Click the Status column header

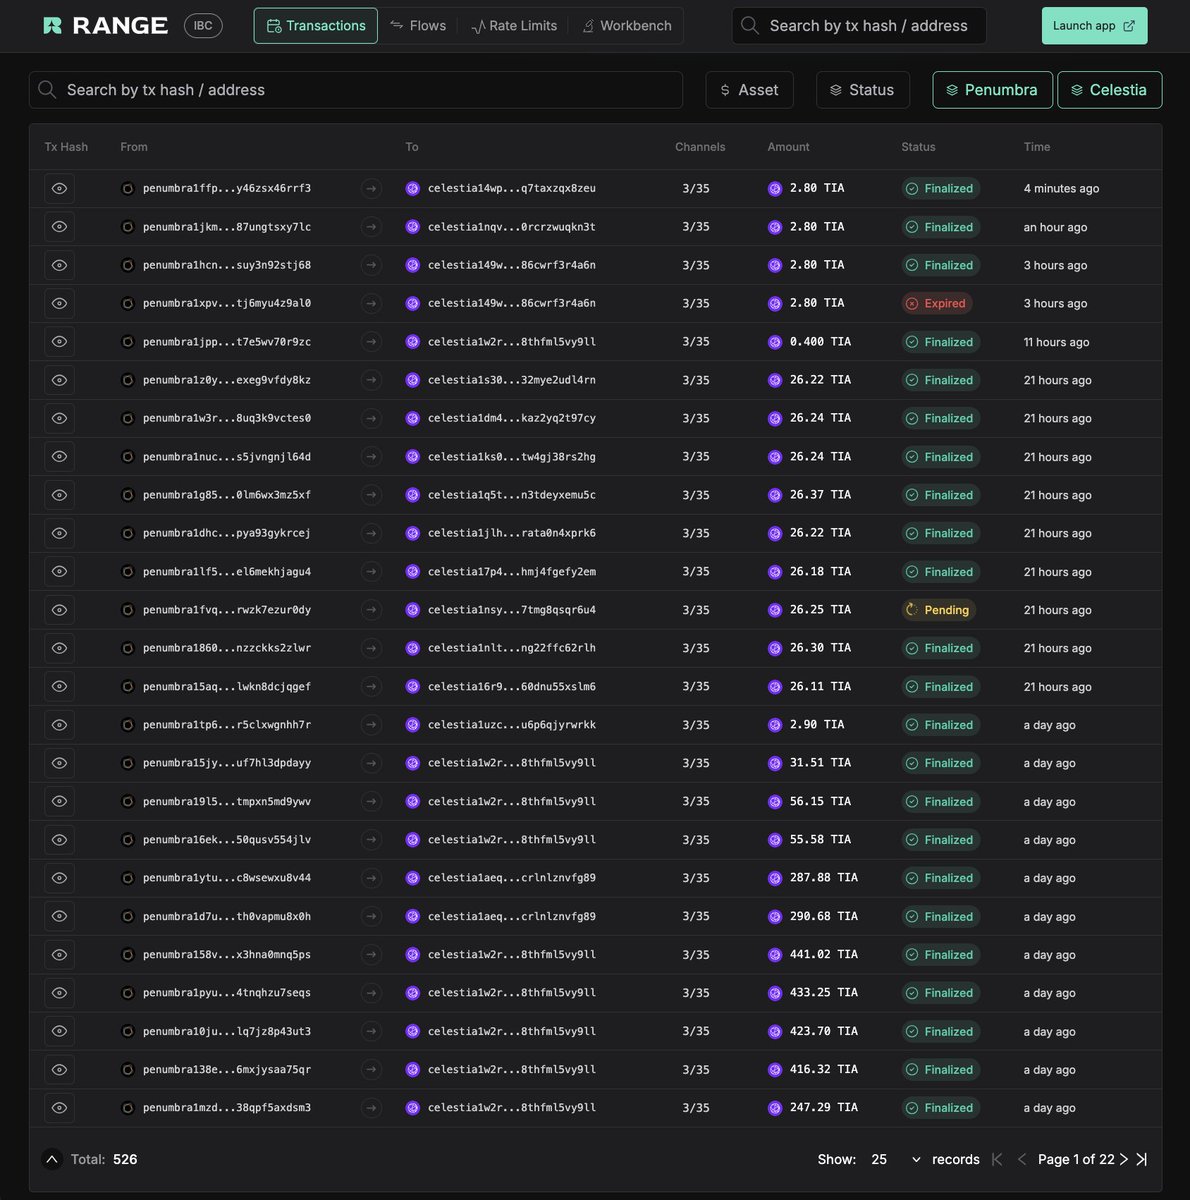918,147
